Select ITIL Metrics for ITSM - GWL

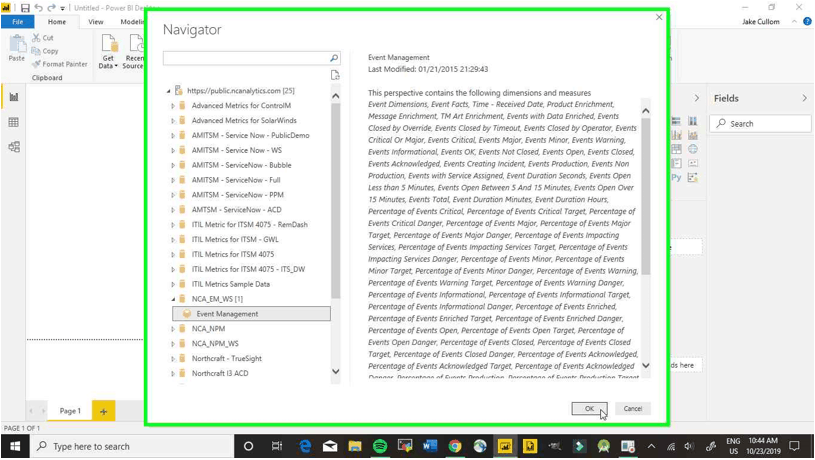[235, 240]
